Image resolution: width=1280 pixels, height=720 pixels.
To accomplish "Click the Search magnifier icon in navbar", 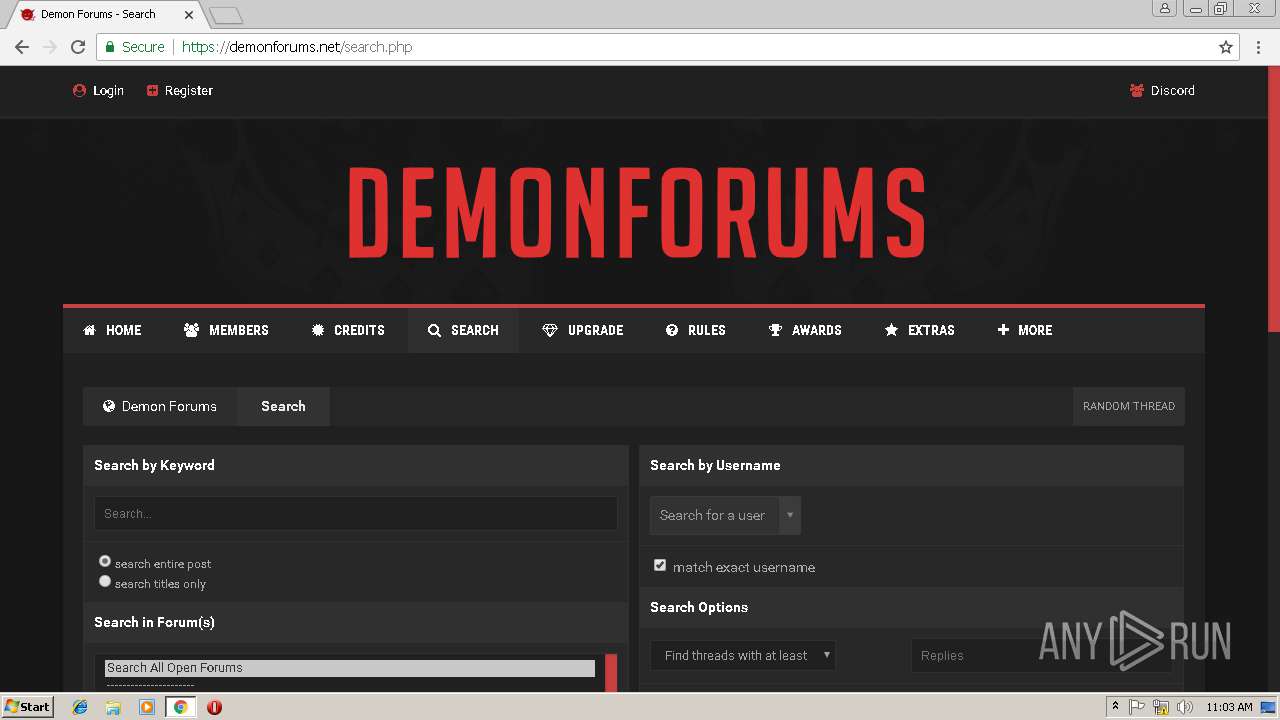I will pos(434,330).
